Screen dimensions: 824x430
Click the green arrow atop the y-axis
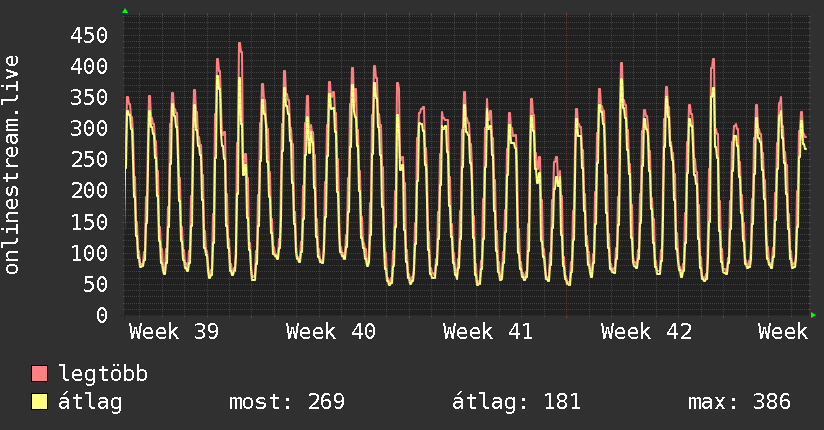point(125,11)
